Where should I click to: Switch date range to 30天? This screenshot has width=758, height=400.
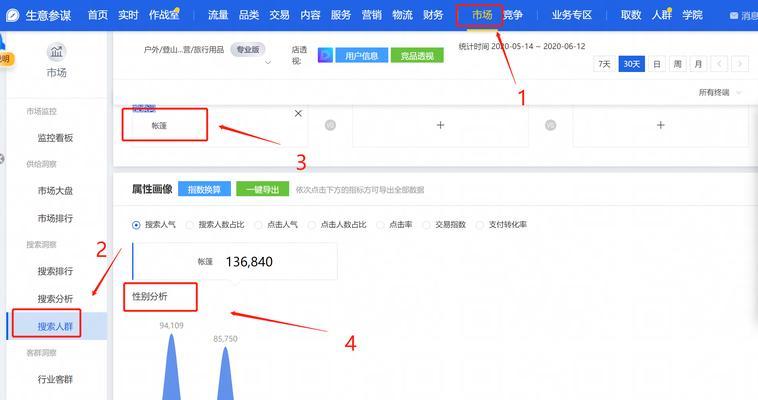pos(632,64)
